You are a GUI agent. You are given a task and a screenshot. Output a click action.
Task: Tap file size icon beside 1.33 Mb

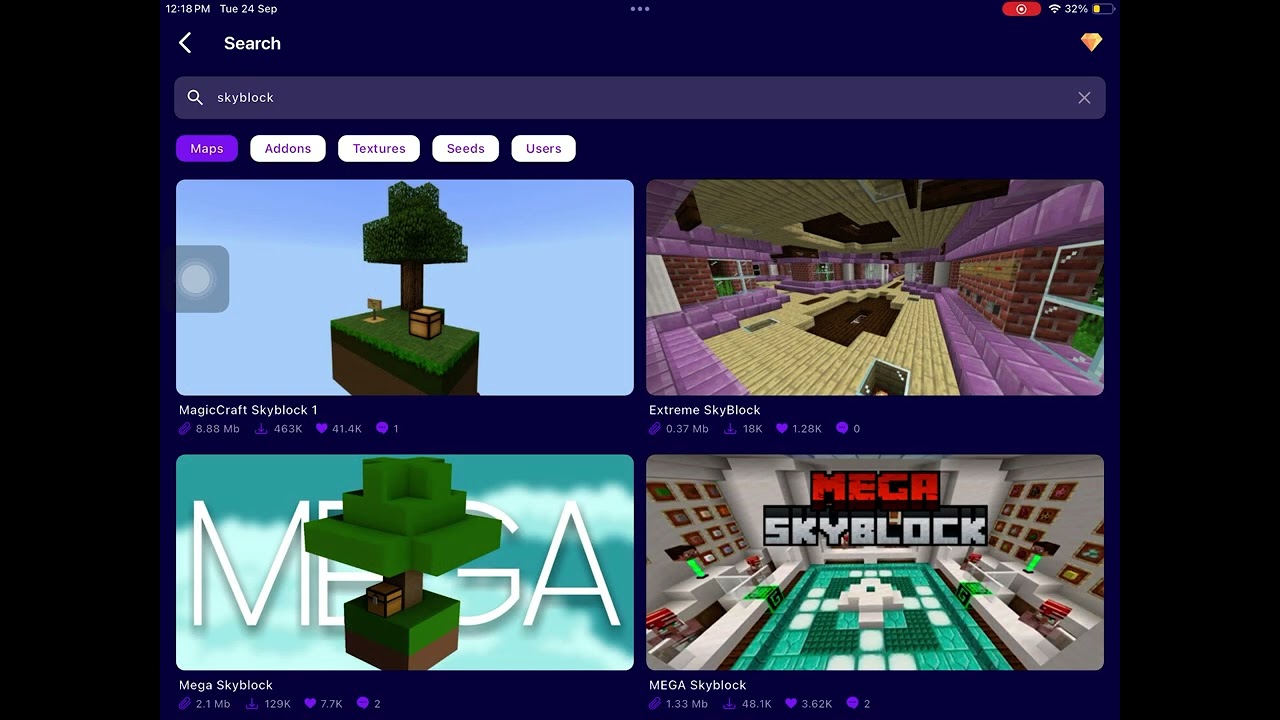tap(655, 703)
